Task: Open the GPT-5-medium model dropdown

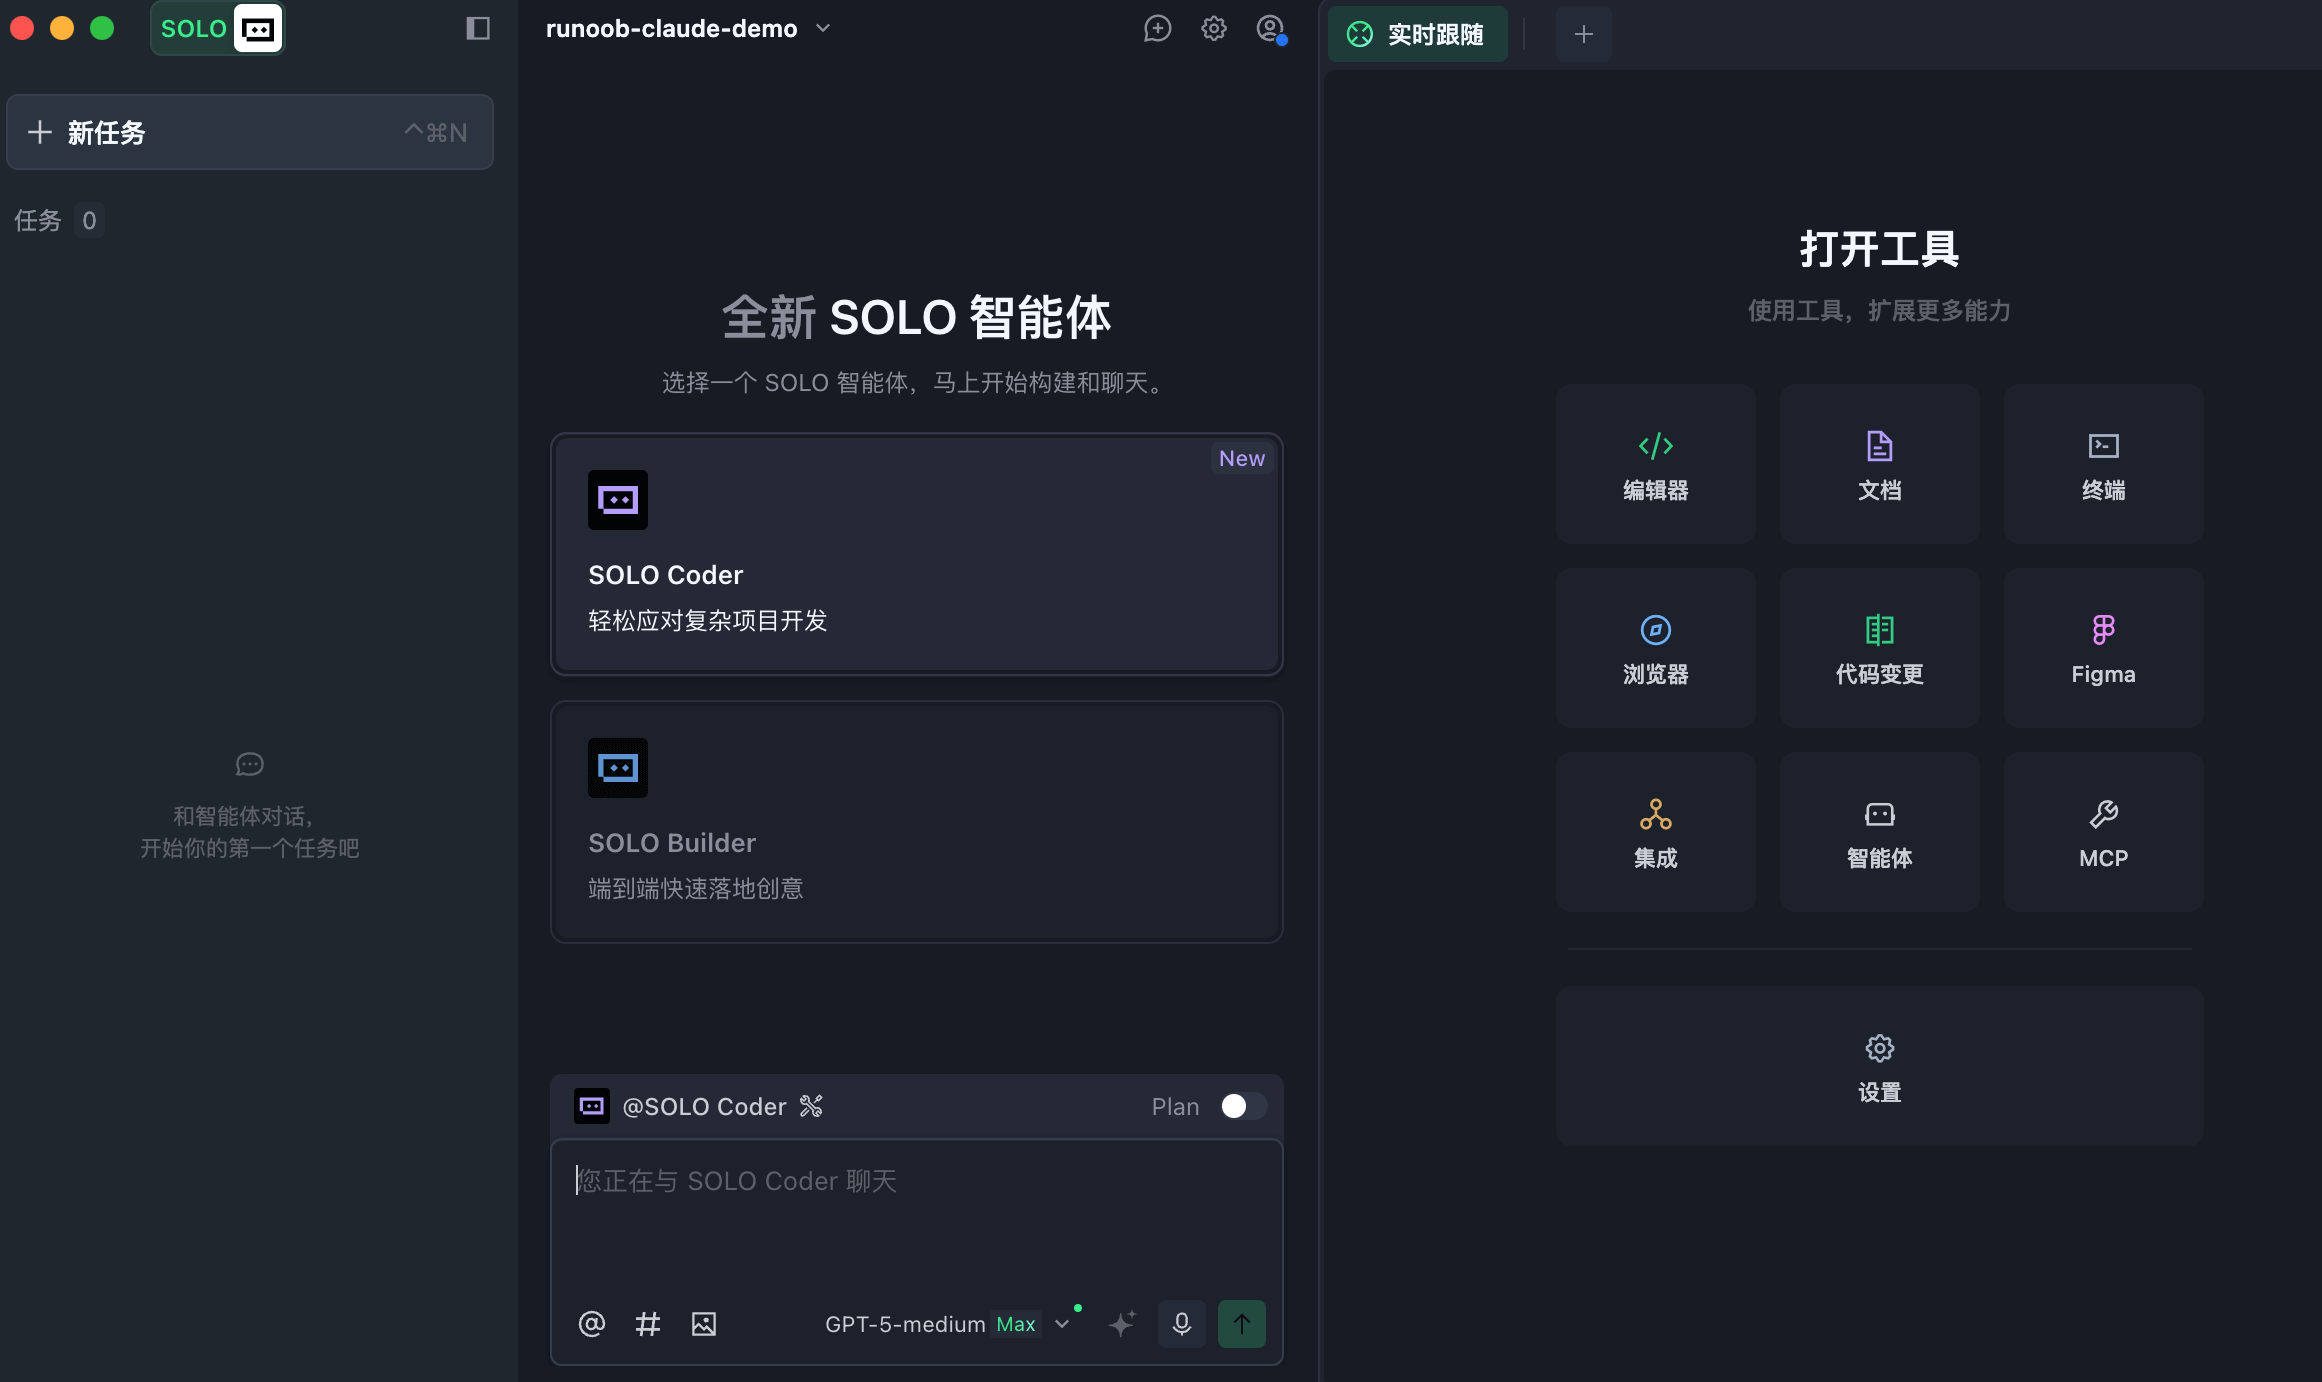Action: [x=1062, y=1323]
